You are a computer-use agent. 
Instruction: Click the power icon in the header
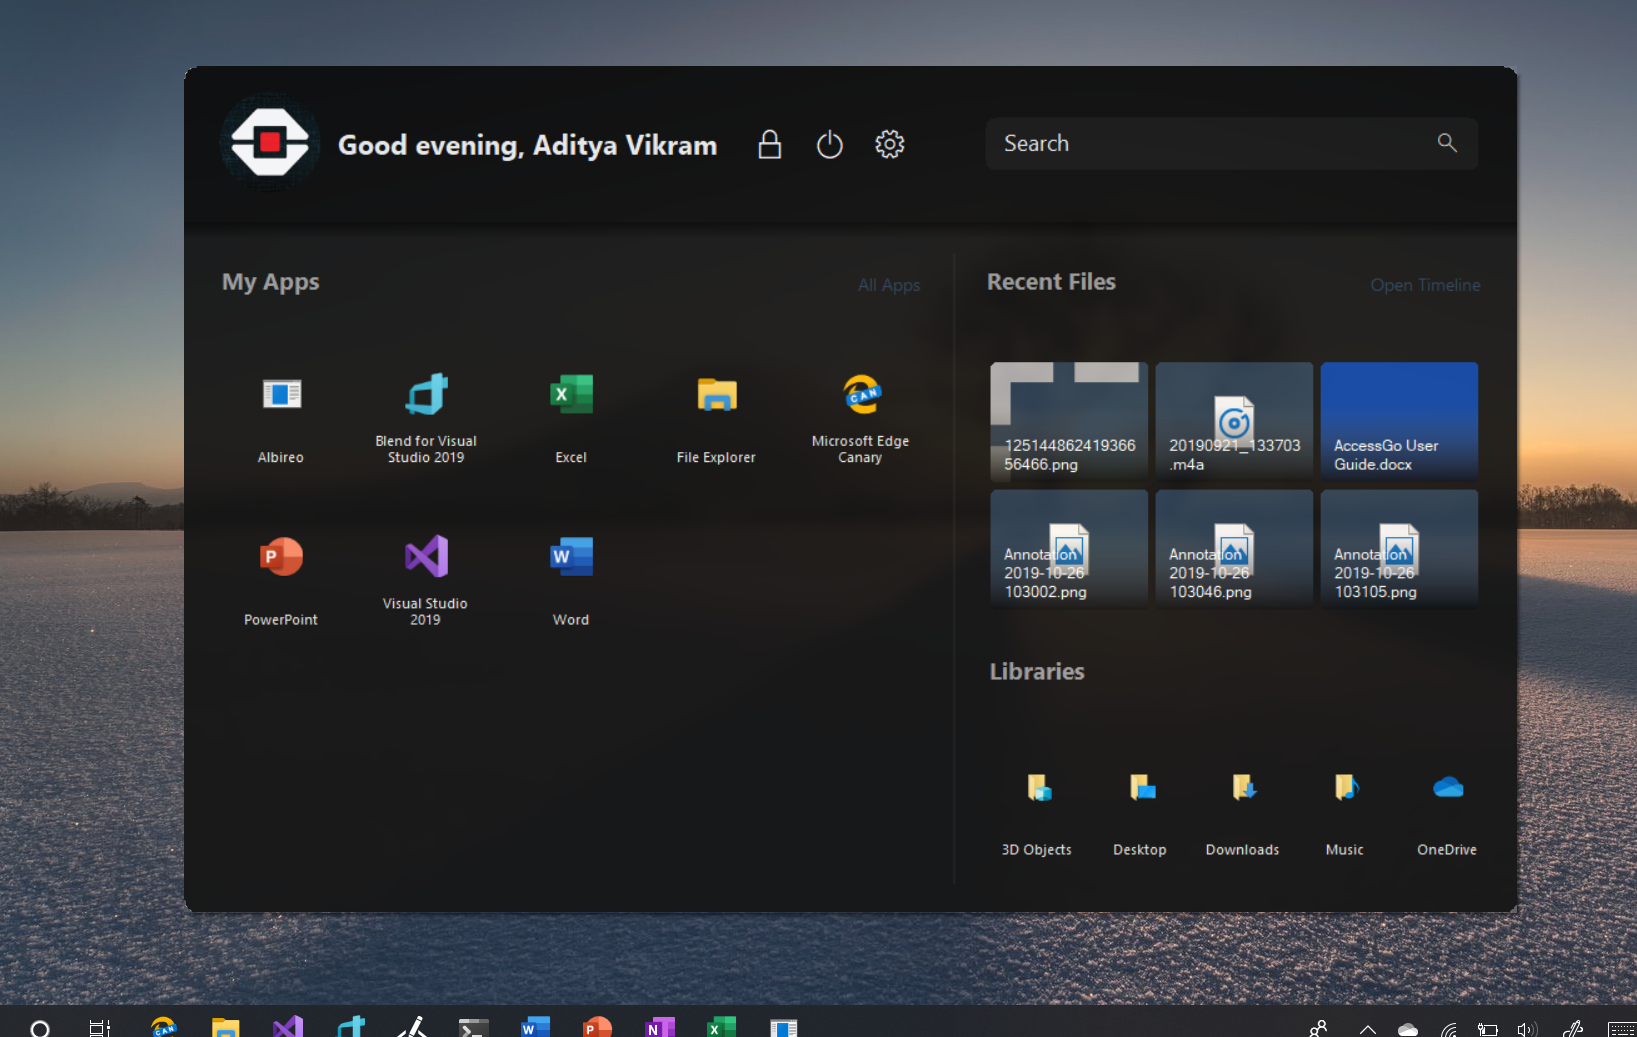pyautogui.click(x=829, y=144)
